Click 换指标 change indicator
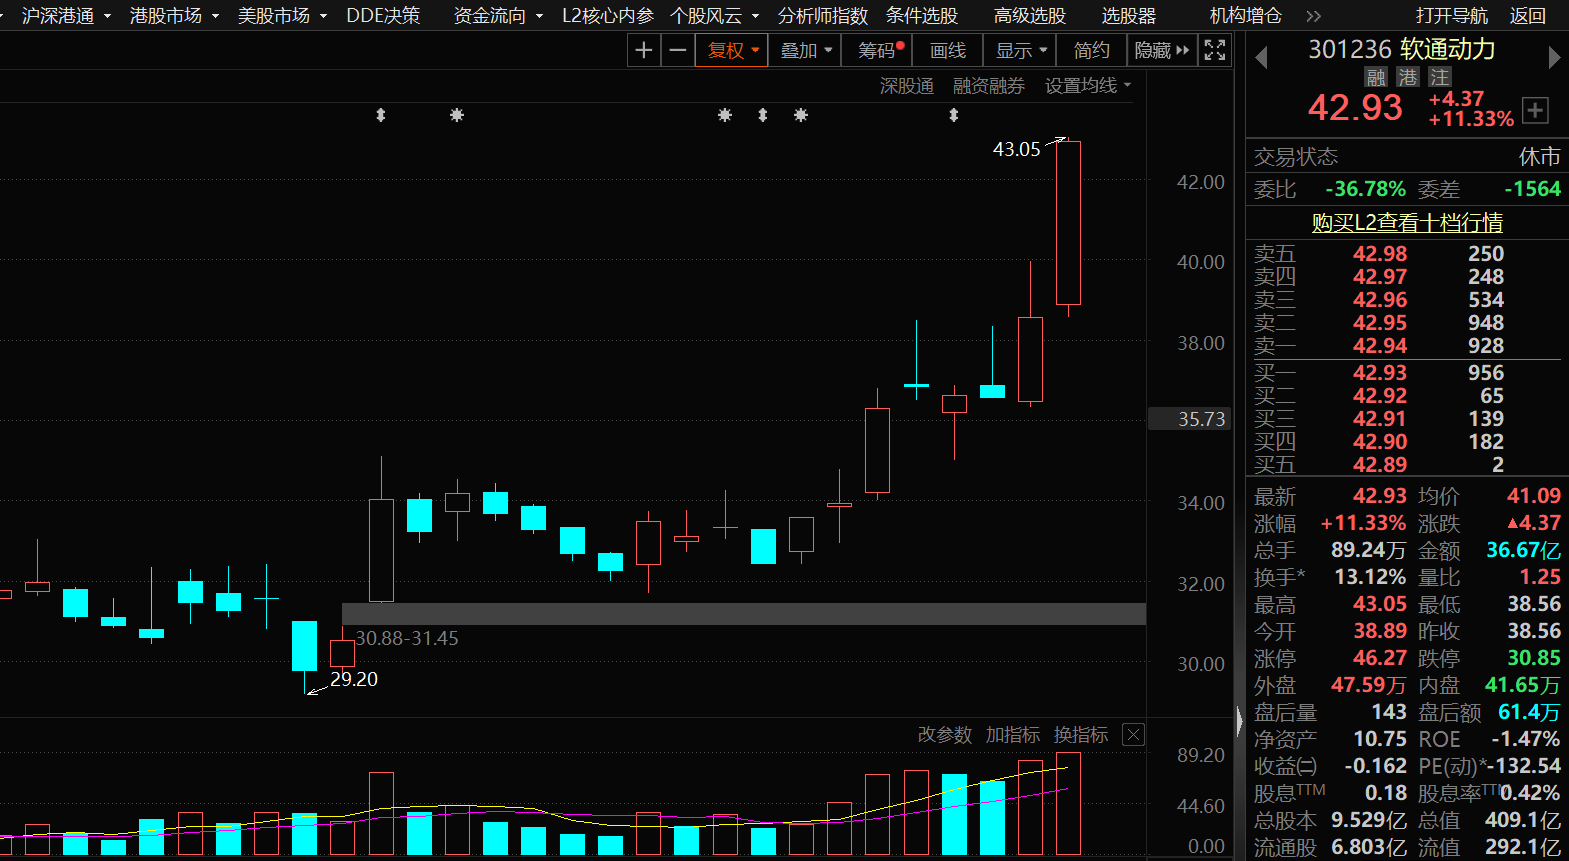 click(x=1080, y=735)
